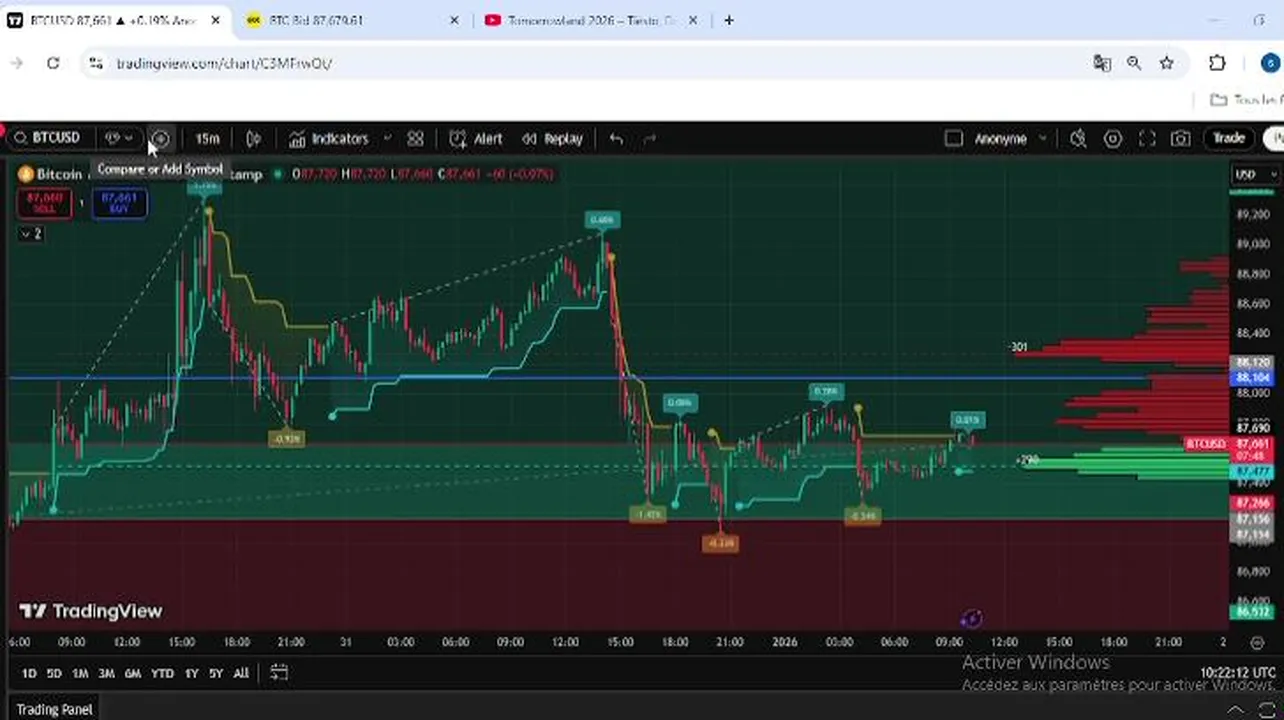Open indicator templates grid icon
Viewport: 1284px width, 720px height.
pos(415,139)
